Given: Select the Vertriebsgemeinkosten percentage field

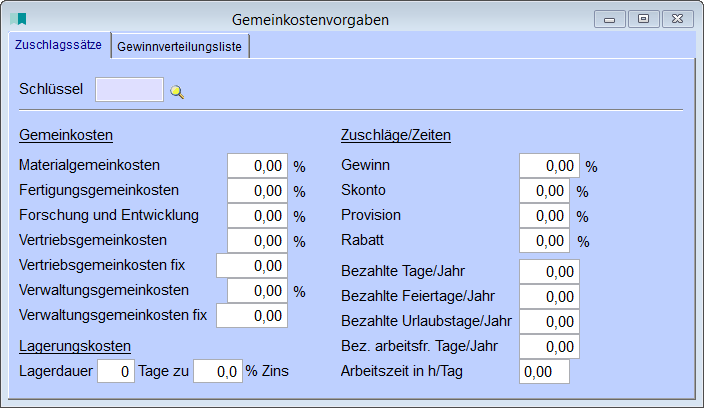Looking at the screenshot, I should point(257,241).
